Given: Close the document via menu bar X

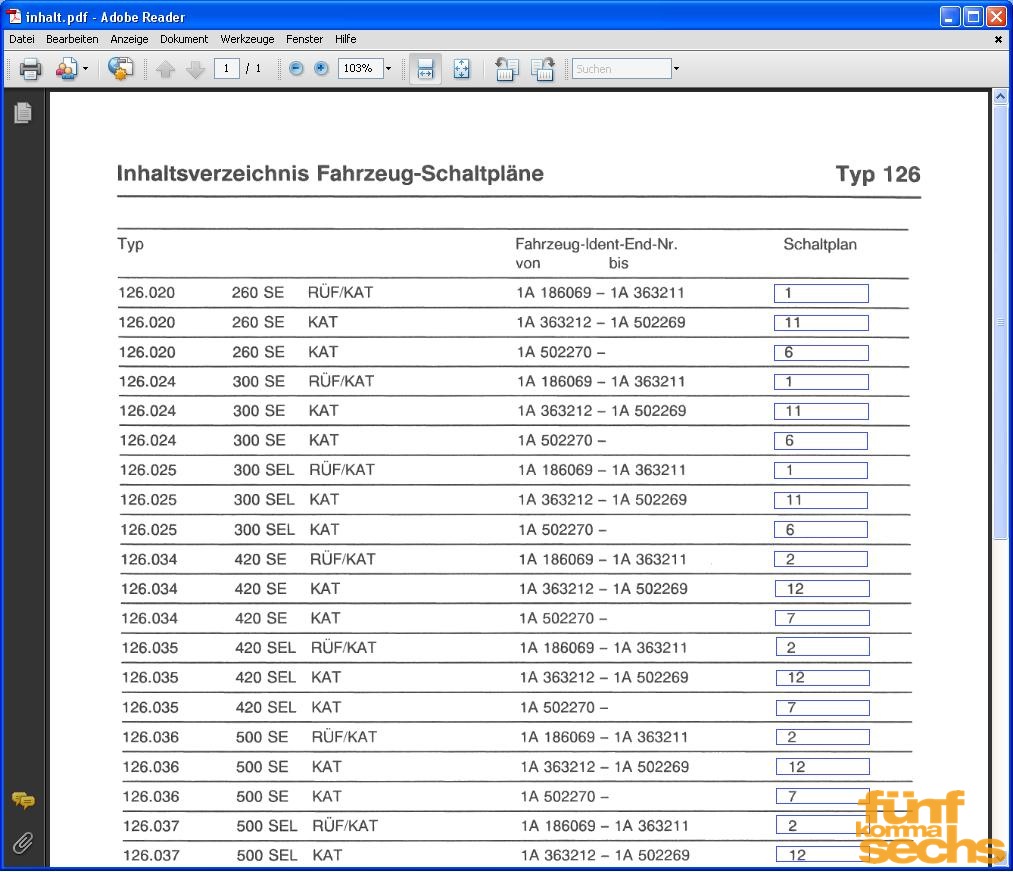Looking at the screenshot, I should tap(998, 39).
